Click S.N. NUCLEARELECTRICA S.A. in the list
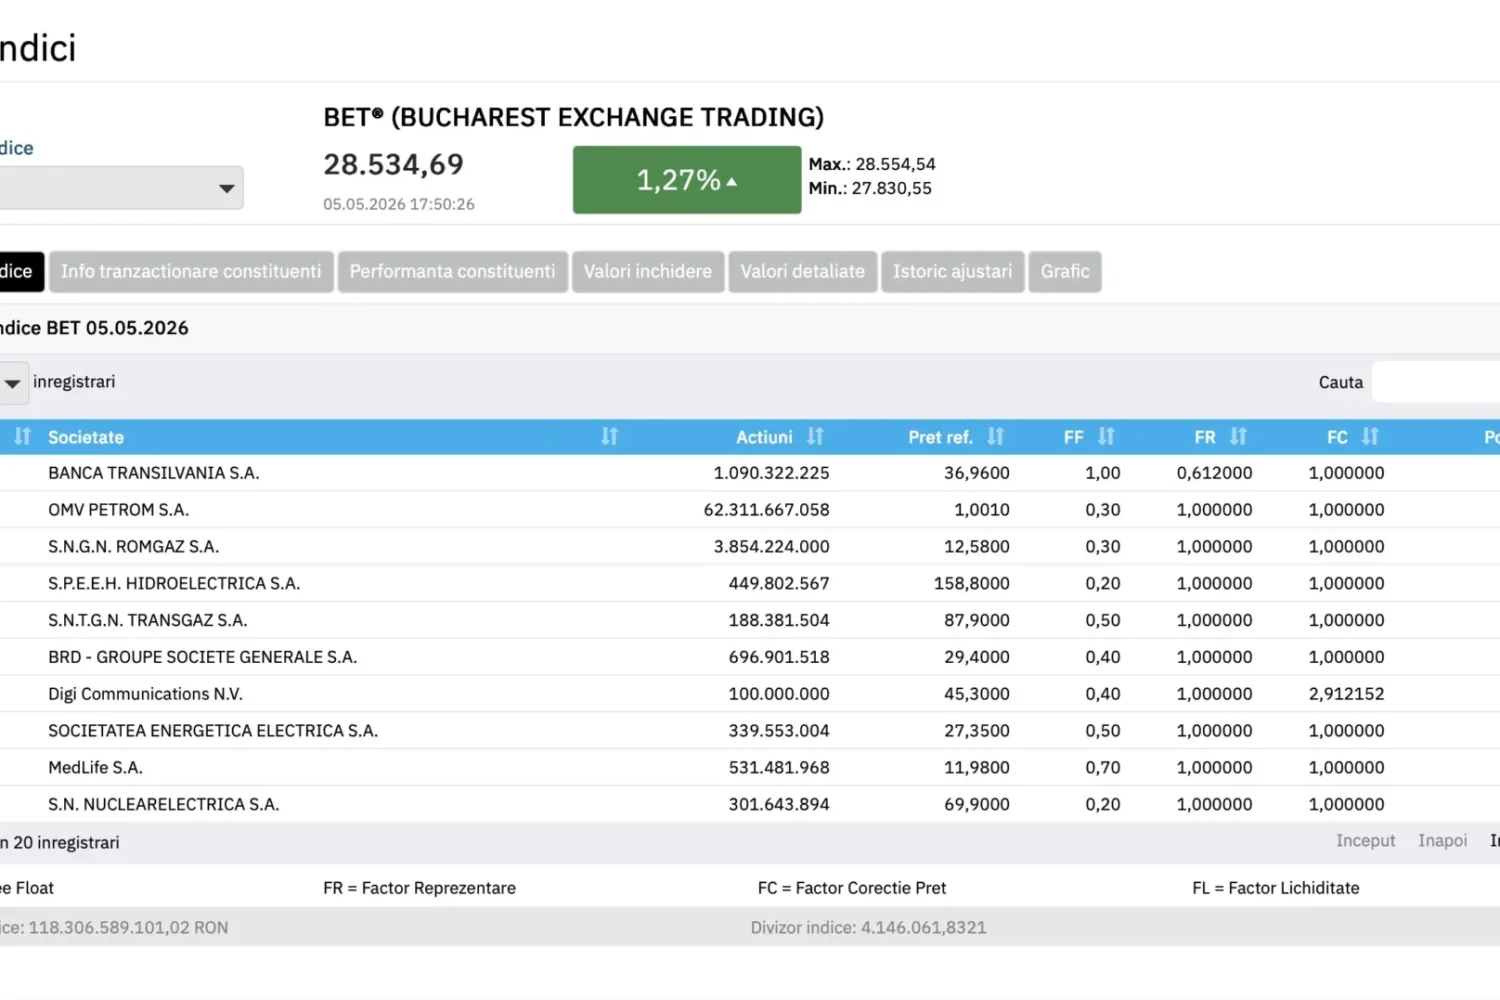 click(164, 805)
